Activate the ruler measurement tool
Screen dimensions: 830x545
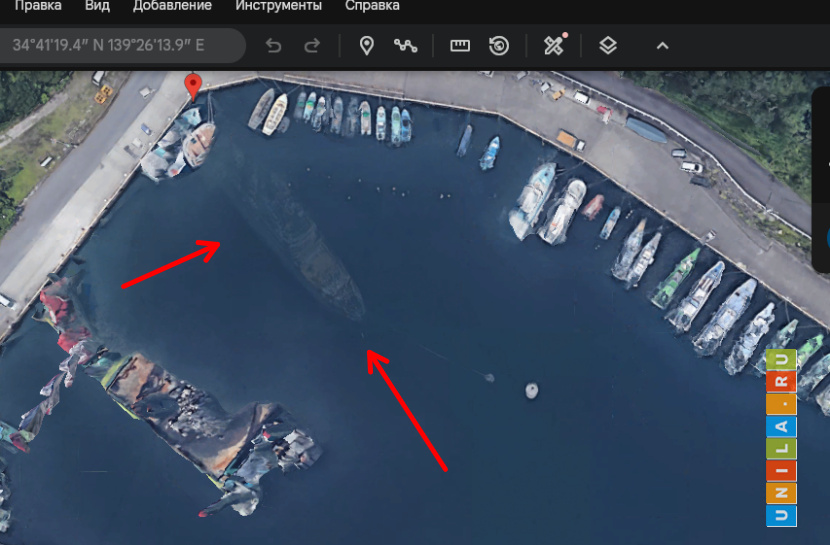pyautogui.click(x=460, y=46)
